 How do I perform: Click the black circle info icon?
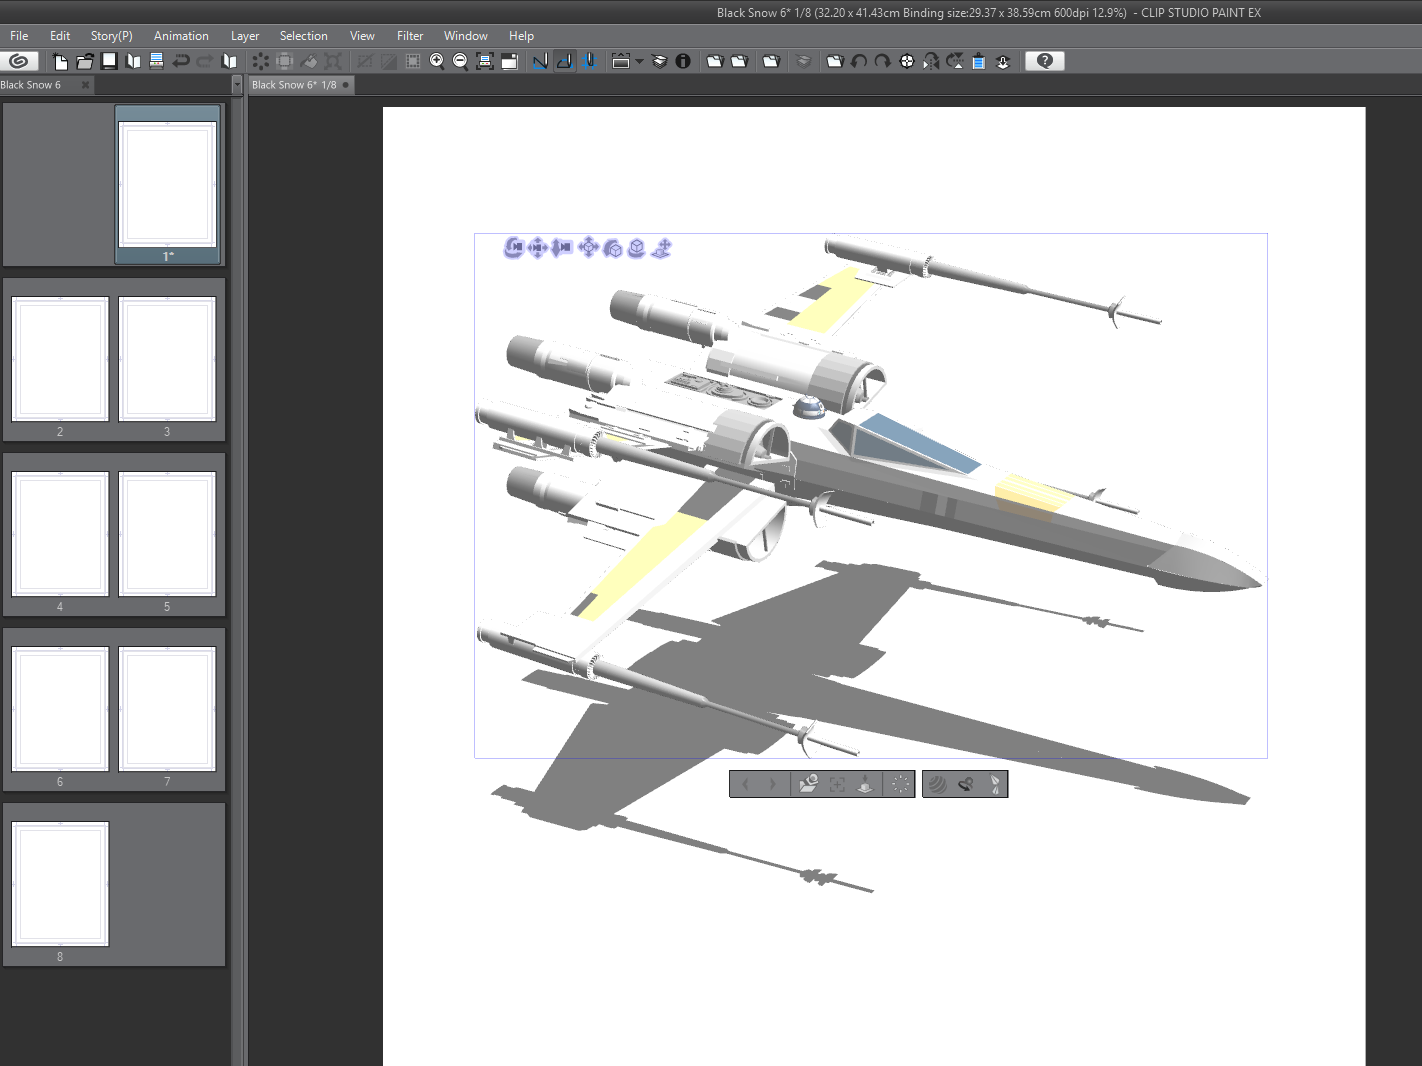pyautogui.click(x=683, y=61)
